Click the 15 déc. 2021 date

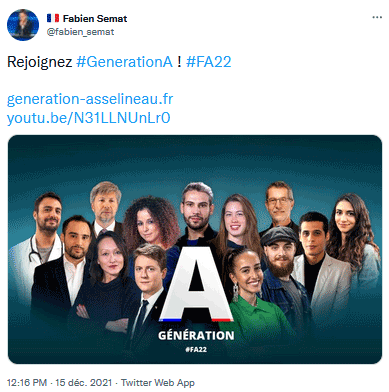coord(84,382)
